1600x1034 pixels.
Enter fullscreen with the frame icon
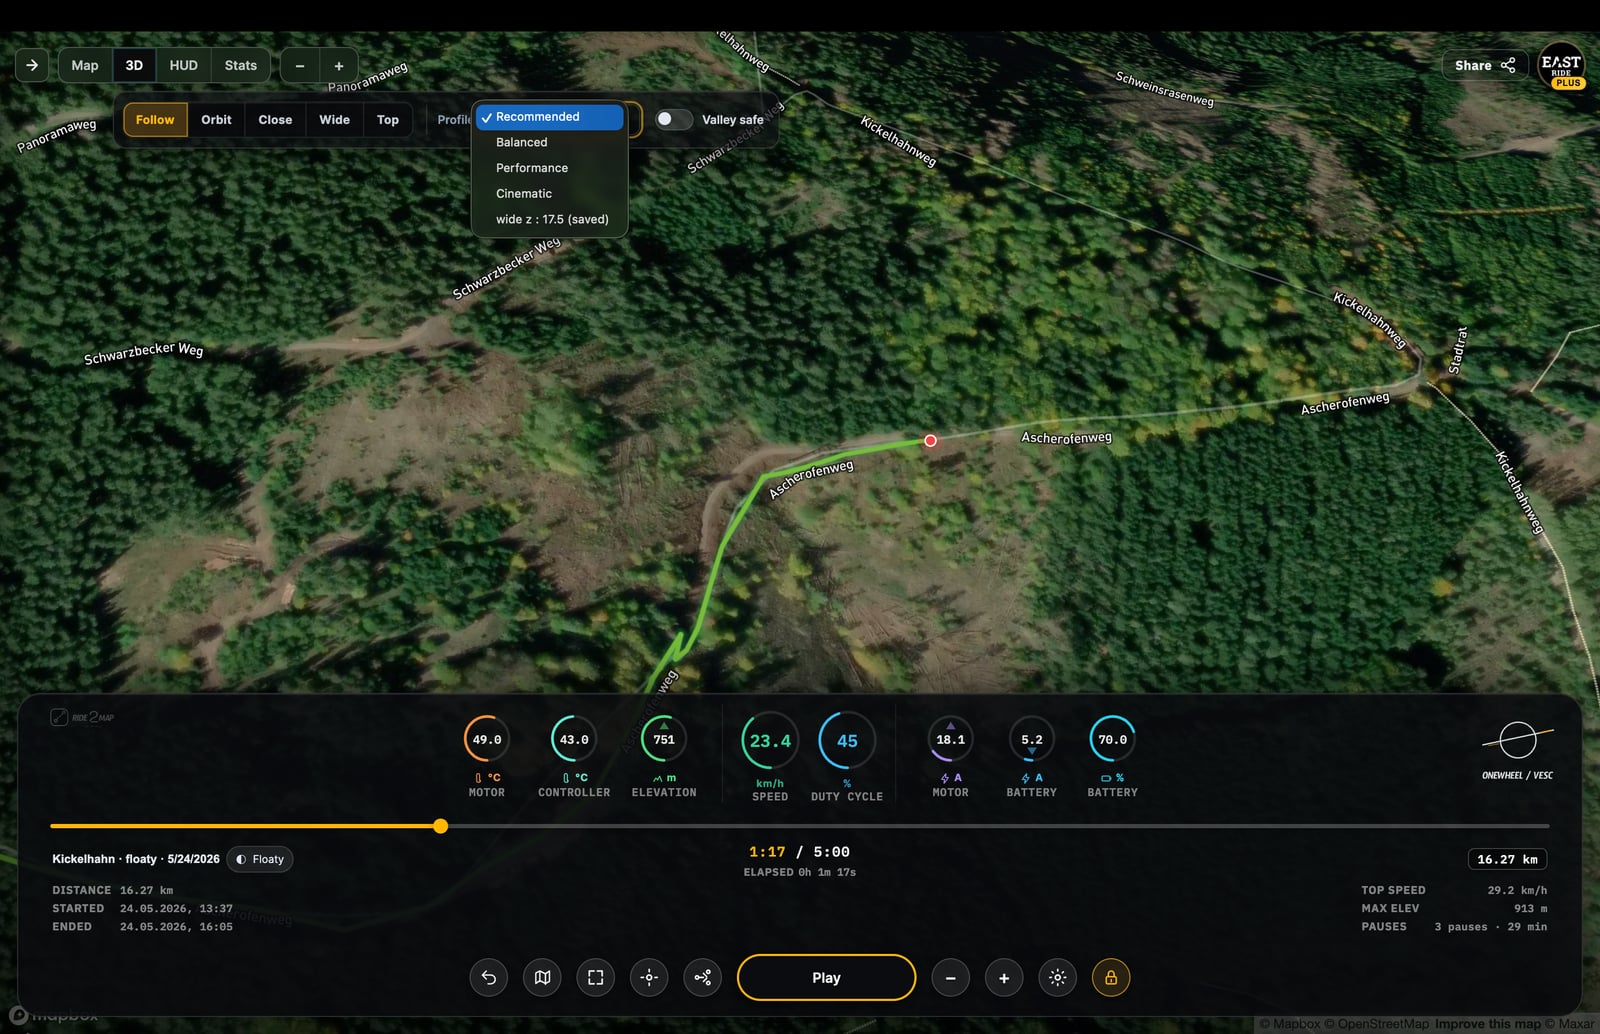(595, 978)
